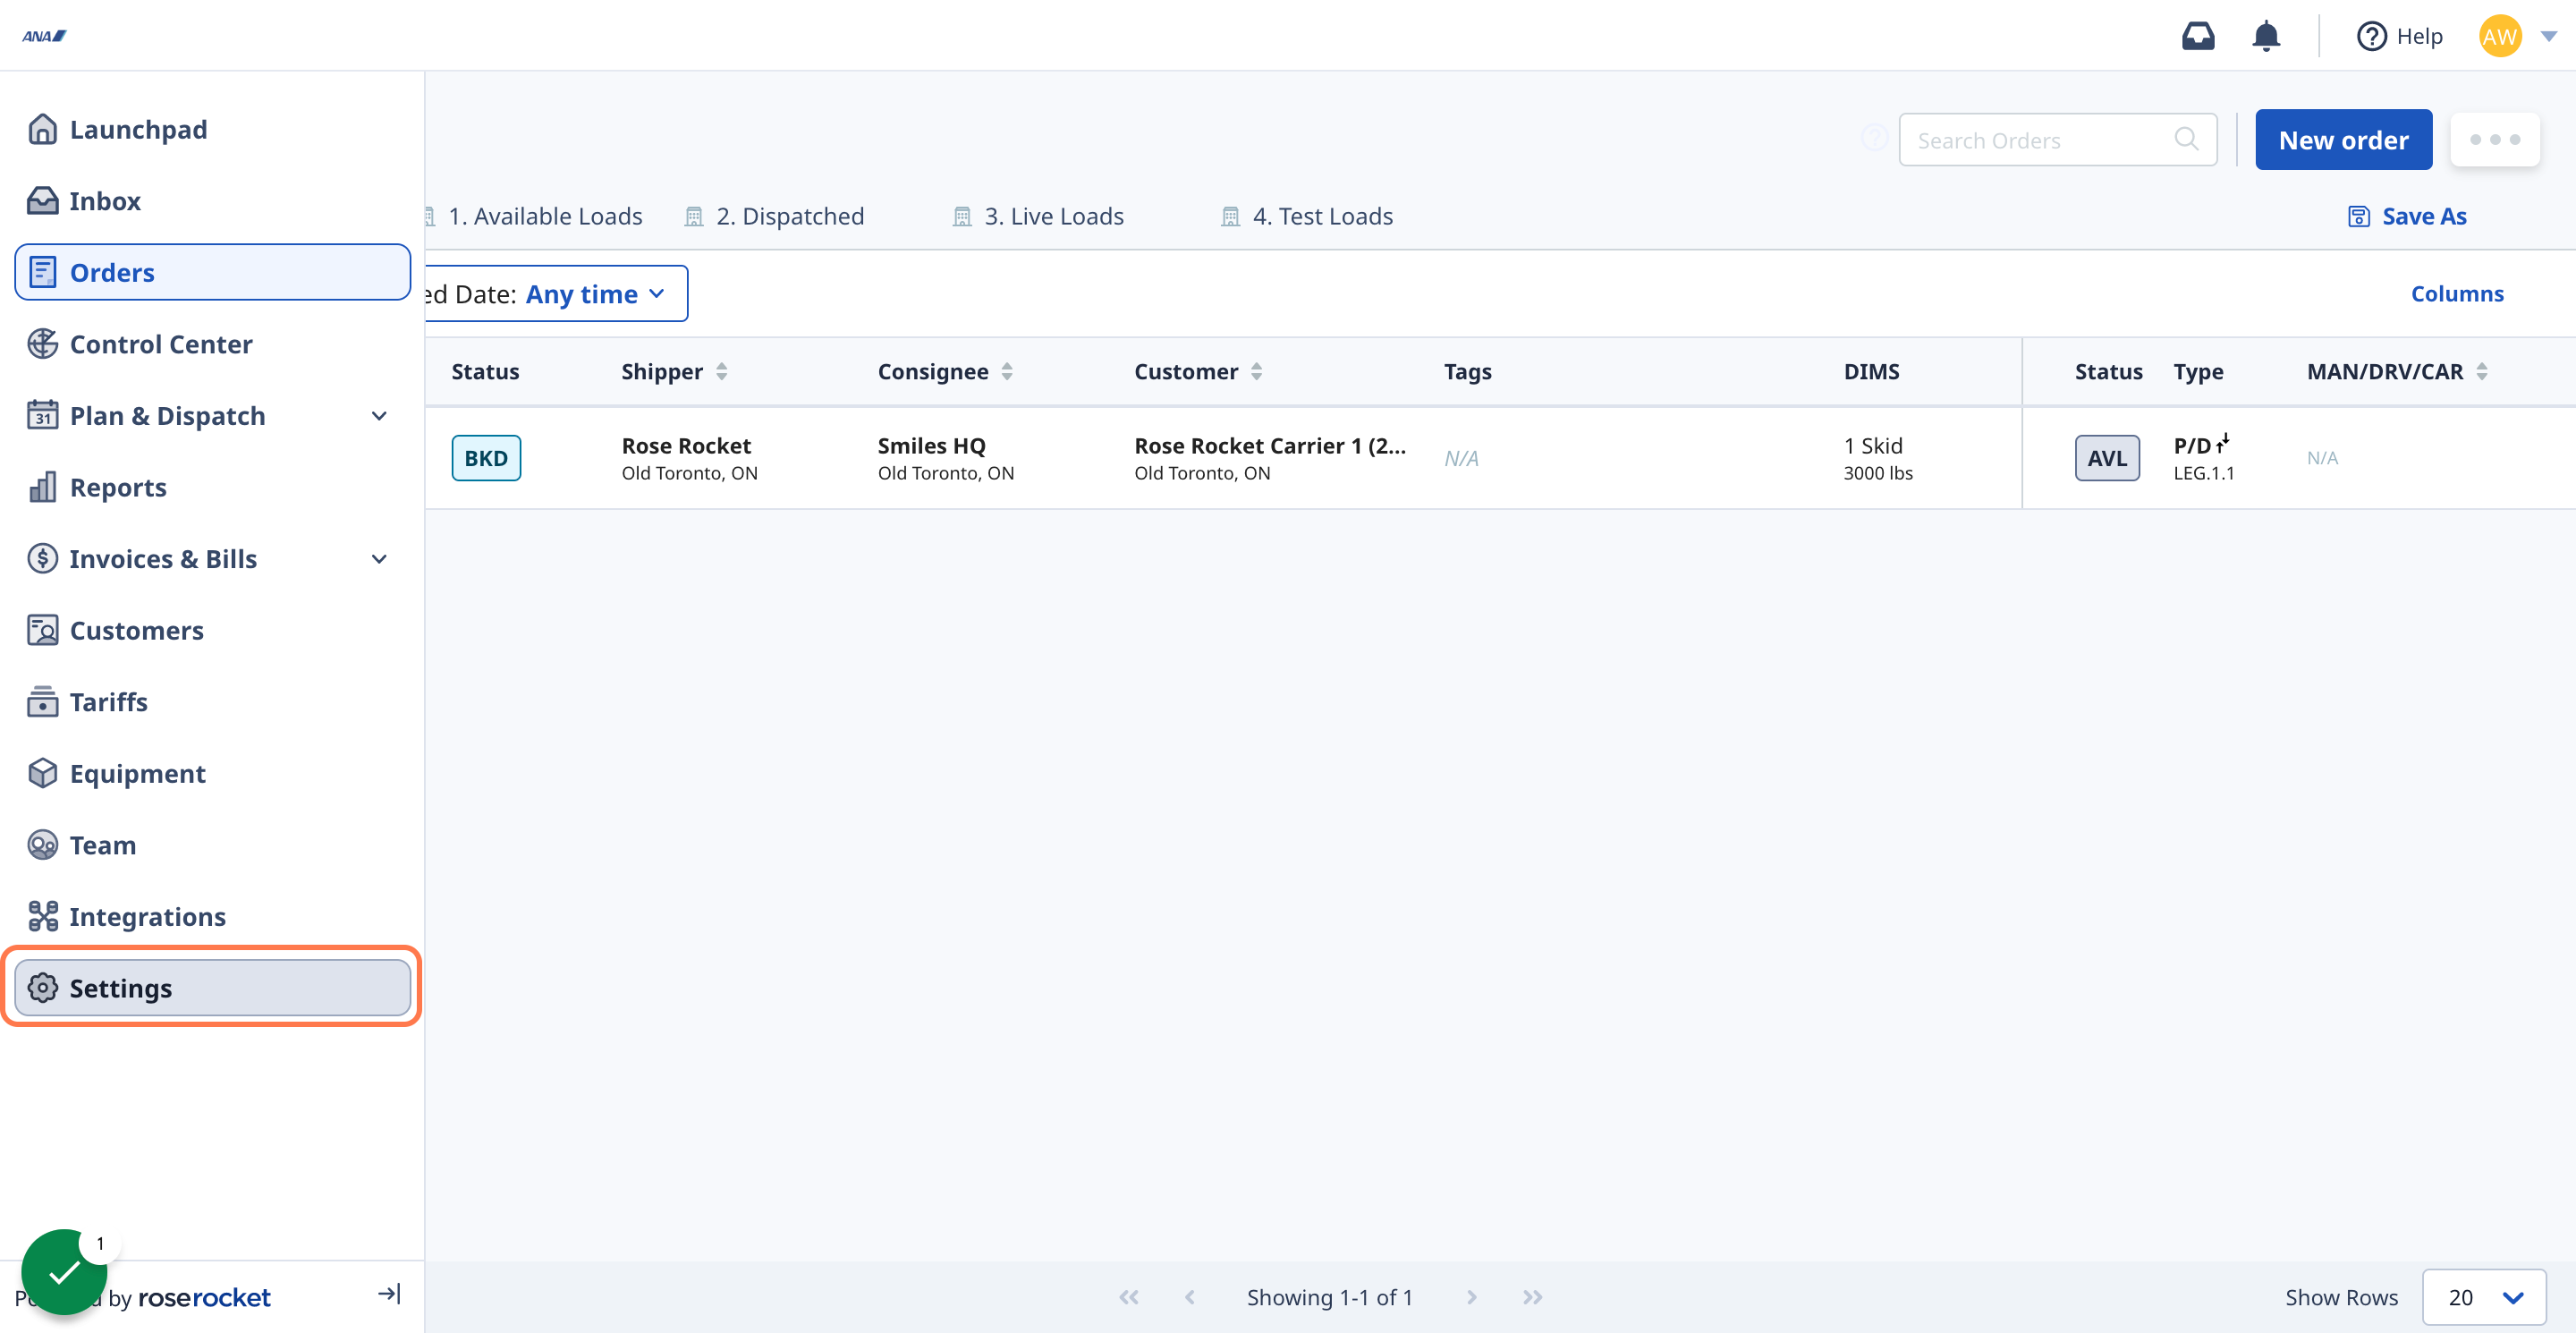Image resolution: width=2576 pixels, height=1333 pixels.
Task: Click the DIMS column header
Action: (x=1871, y=372)
